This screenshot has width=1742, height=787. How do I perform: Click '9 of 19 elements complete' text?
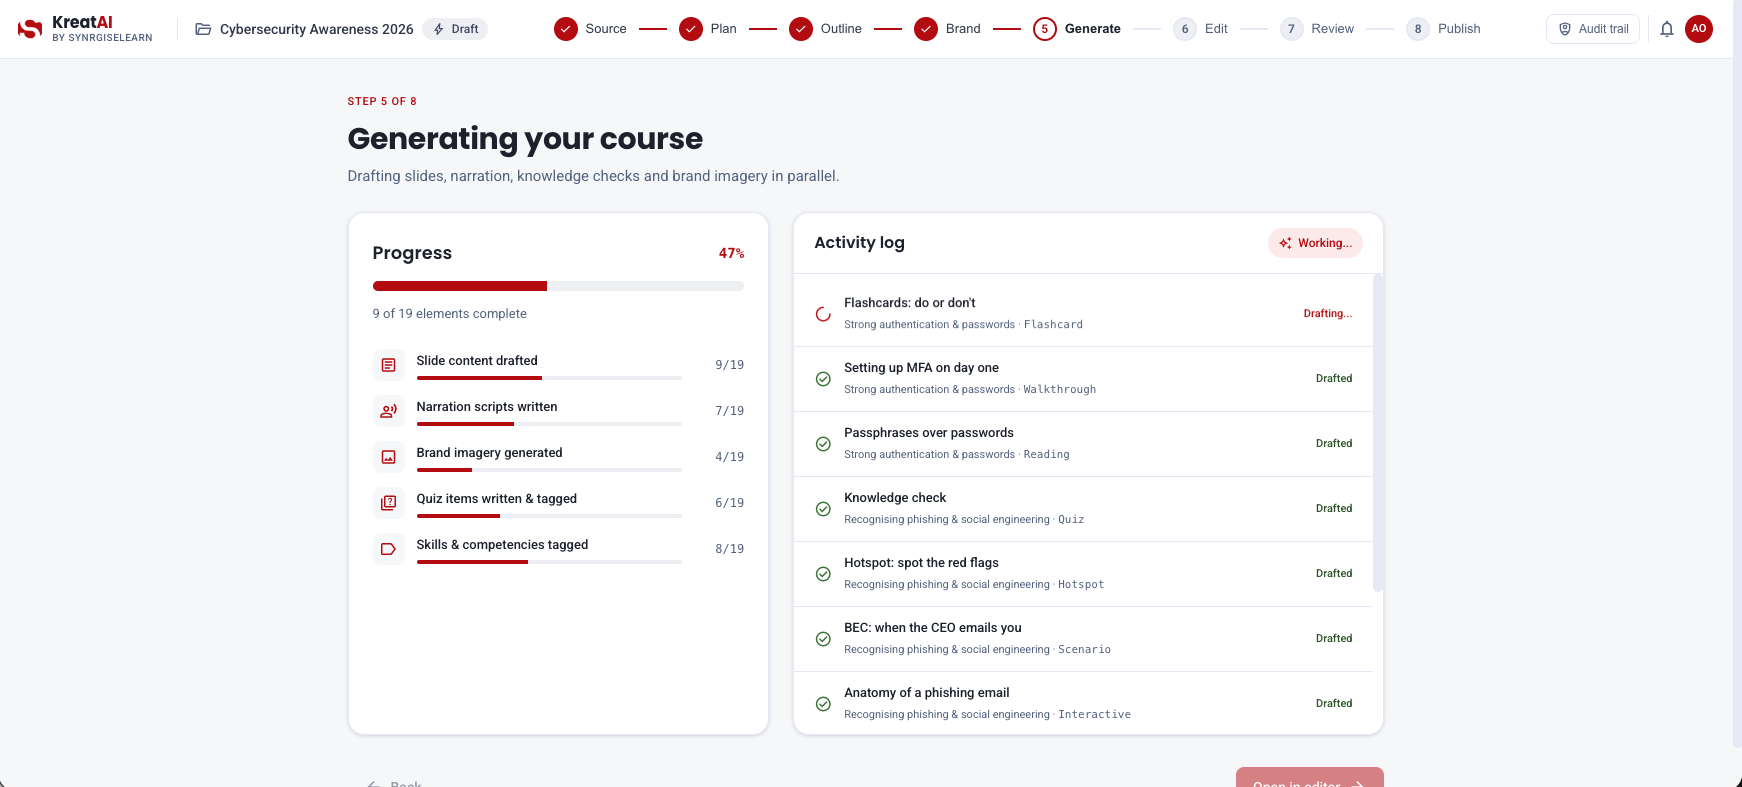pos(449,314)
